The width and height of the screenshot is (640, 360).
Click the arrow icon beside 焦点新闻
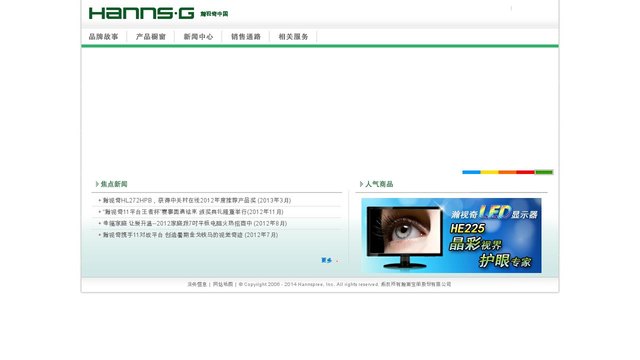pyautogui.click(x=97, y=184)
